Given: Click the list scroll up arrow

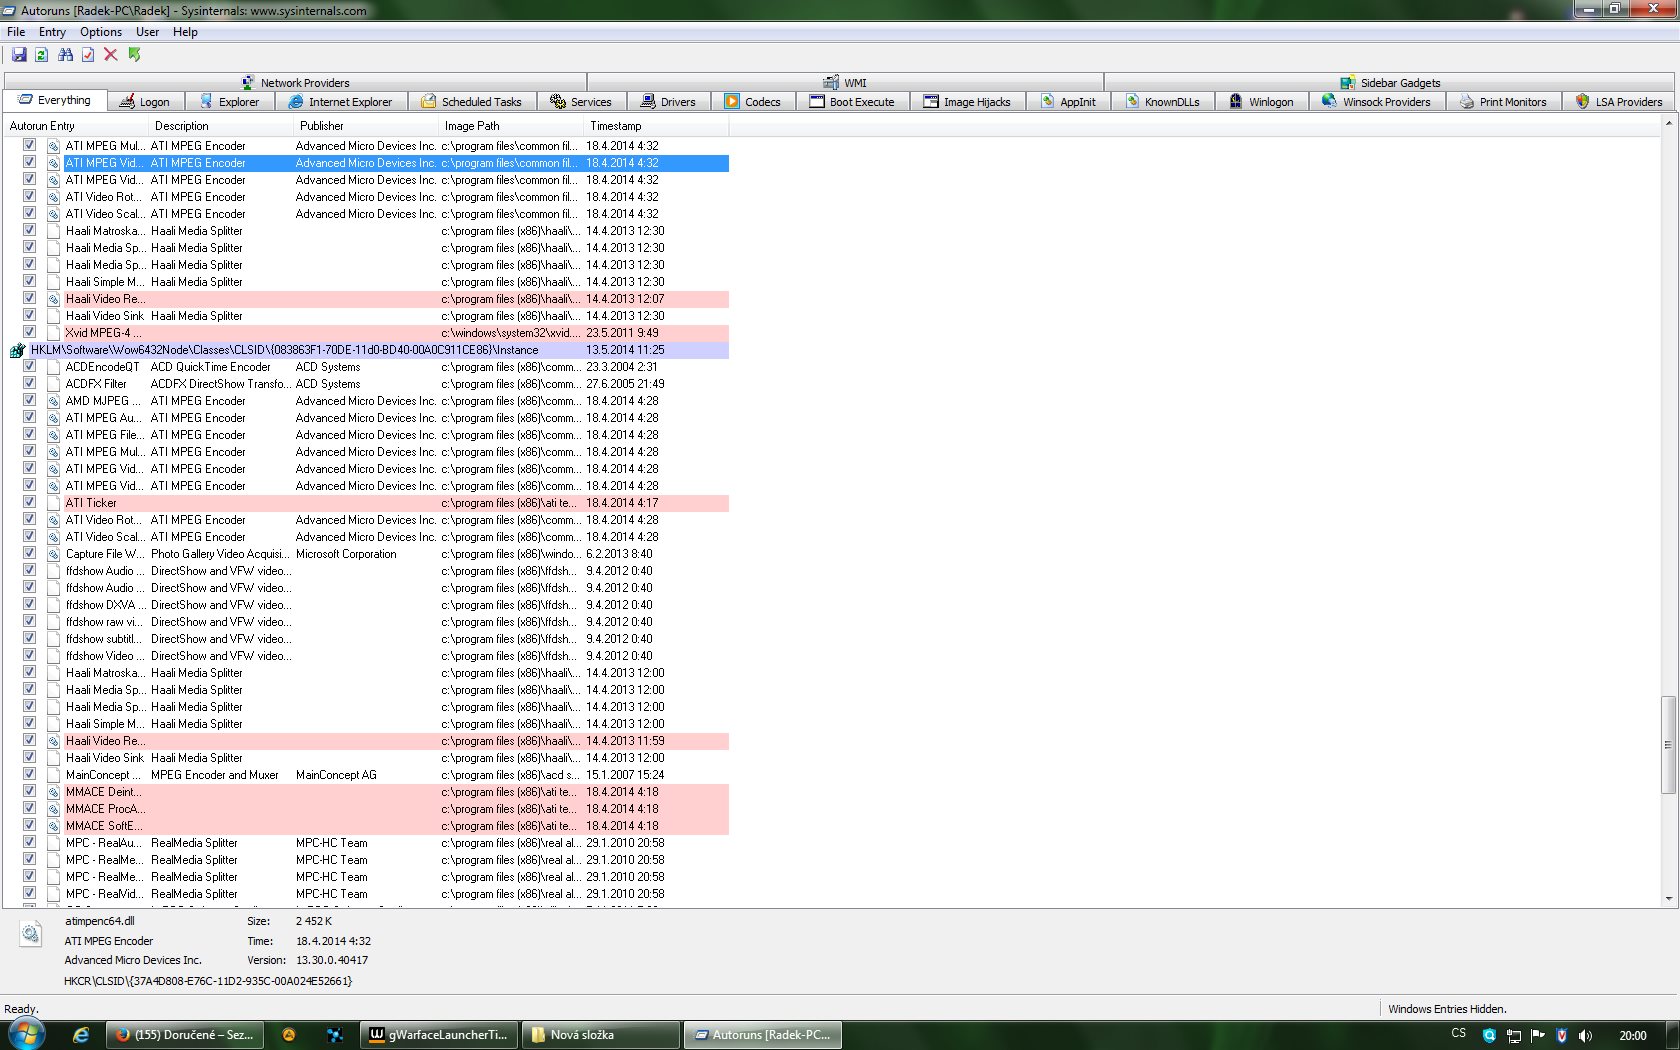Looking at the screenshot, I should click(x=1668, y=124).
